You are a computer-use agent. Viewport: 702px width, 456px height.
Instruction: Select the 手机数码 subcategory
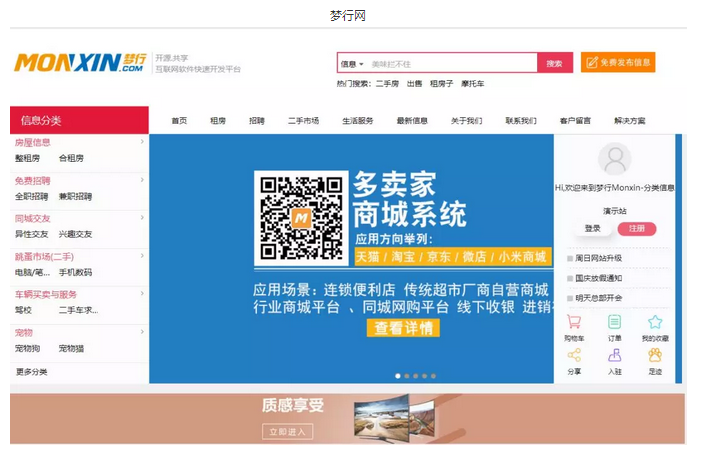click(75, 273)
